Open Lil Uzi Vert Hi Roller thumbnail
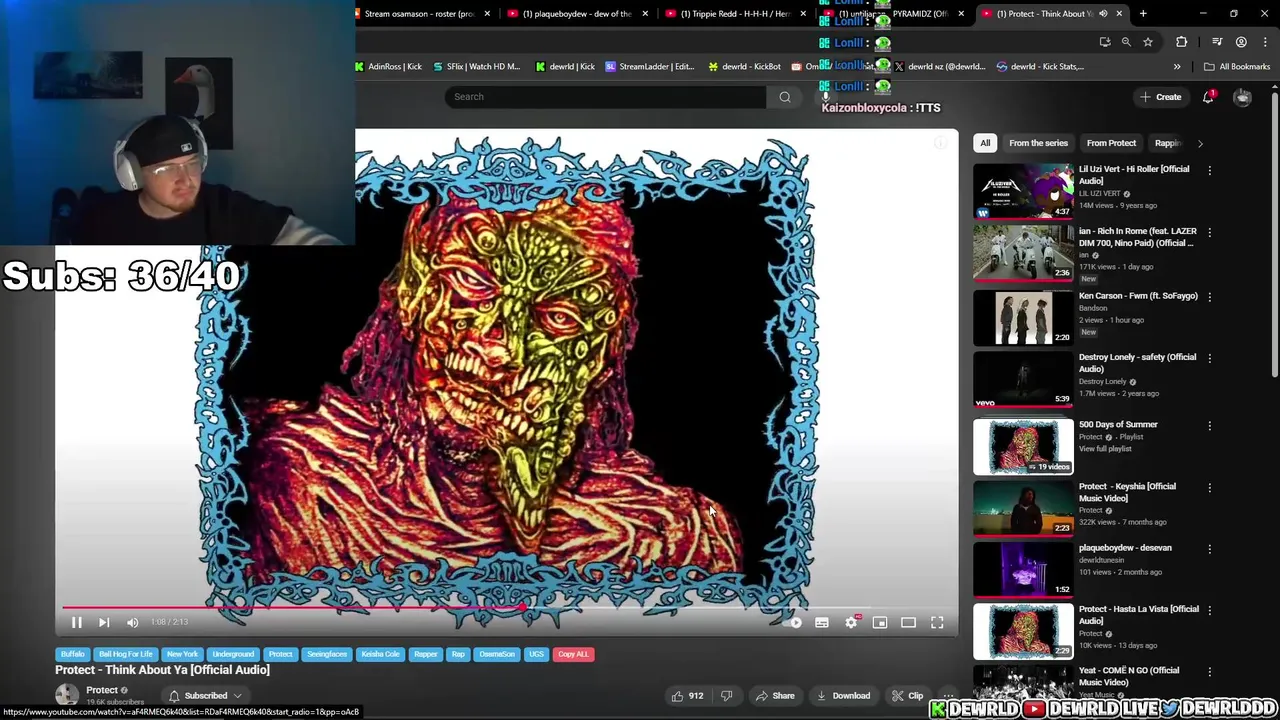The image size is (1280, 720). point(1023,191)
